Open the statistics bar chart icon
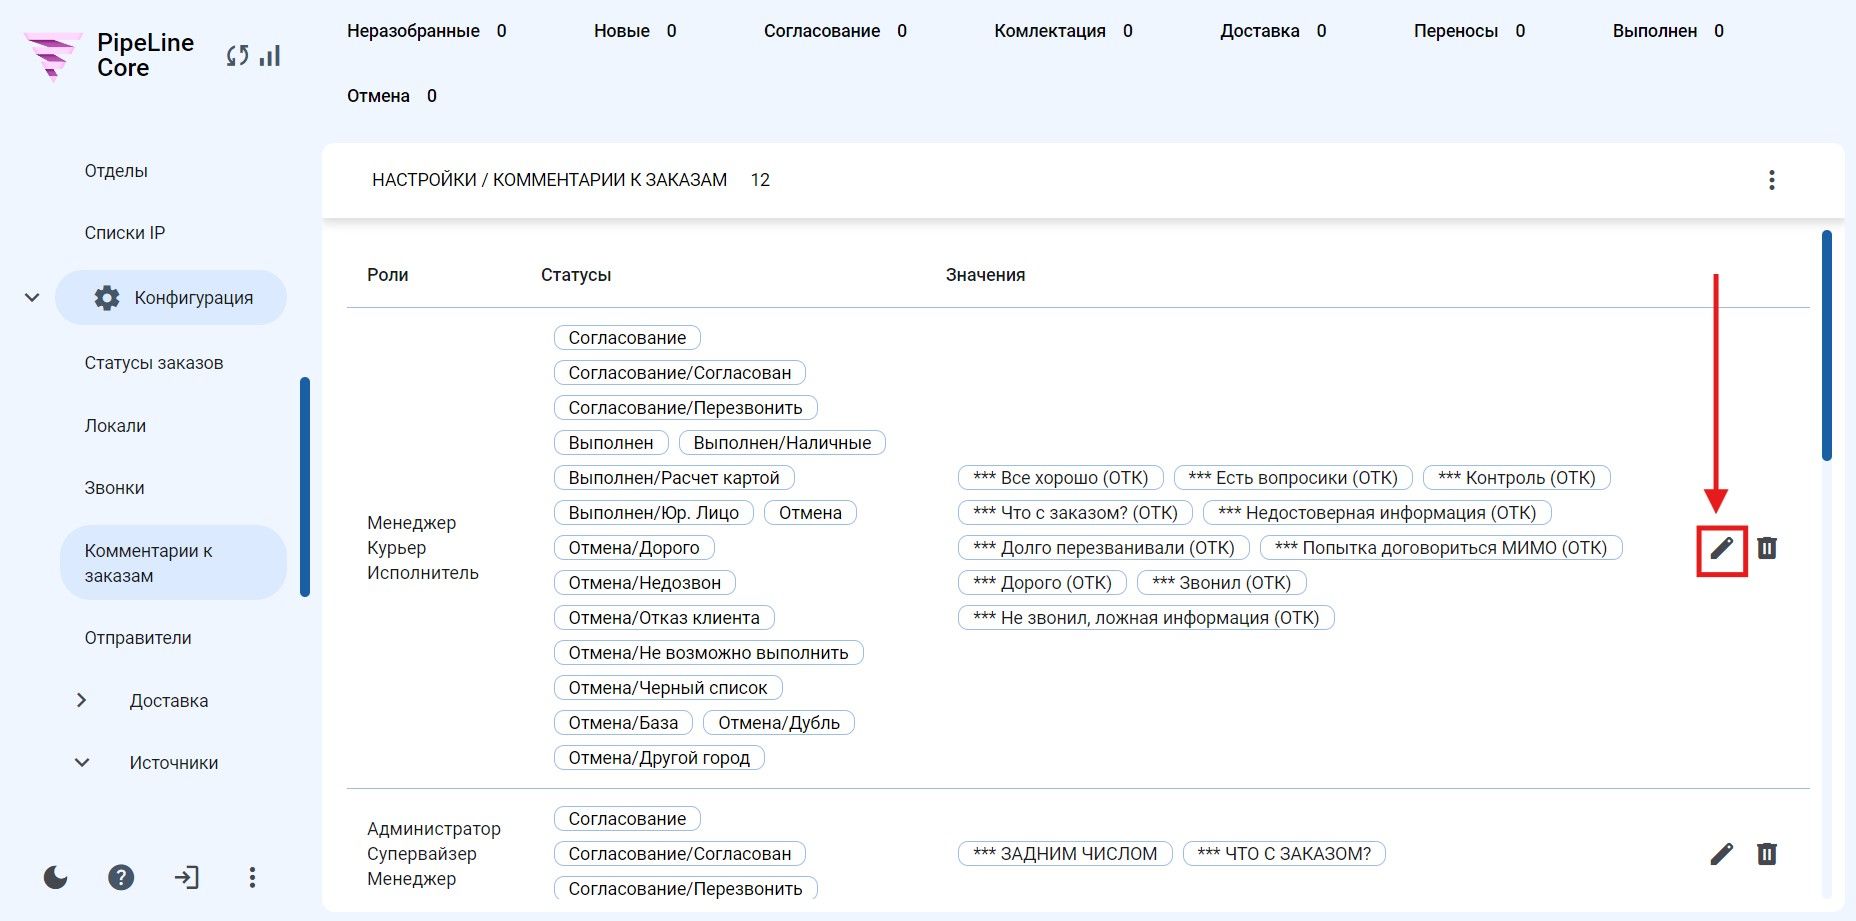The image size is (1856, 921). click(270, 56)
